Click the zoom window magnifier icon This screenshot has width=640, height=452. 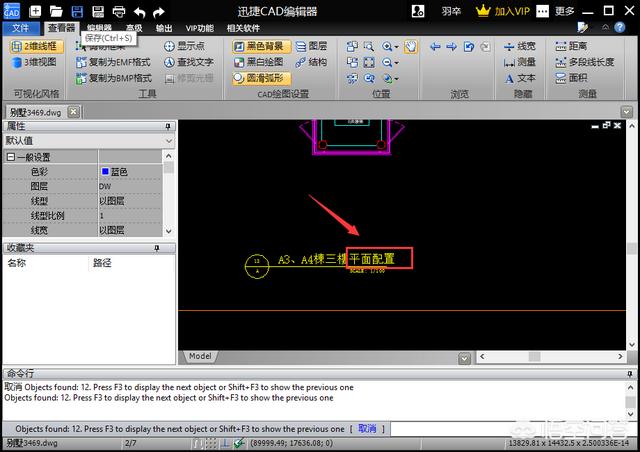(369, 46)
